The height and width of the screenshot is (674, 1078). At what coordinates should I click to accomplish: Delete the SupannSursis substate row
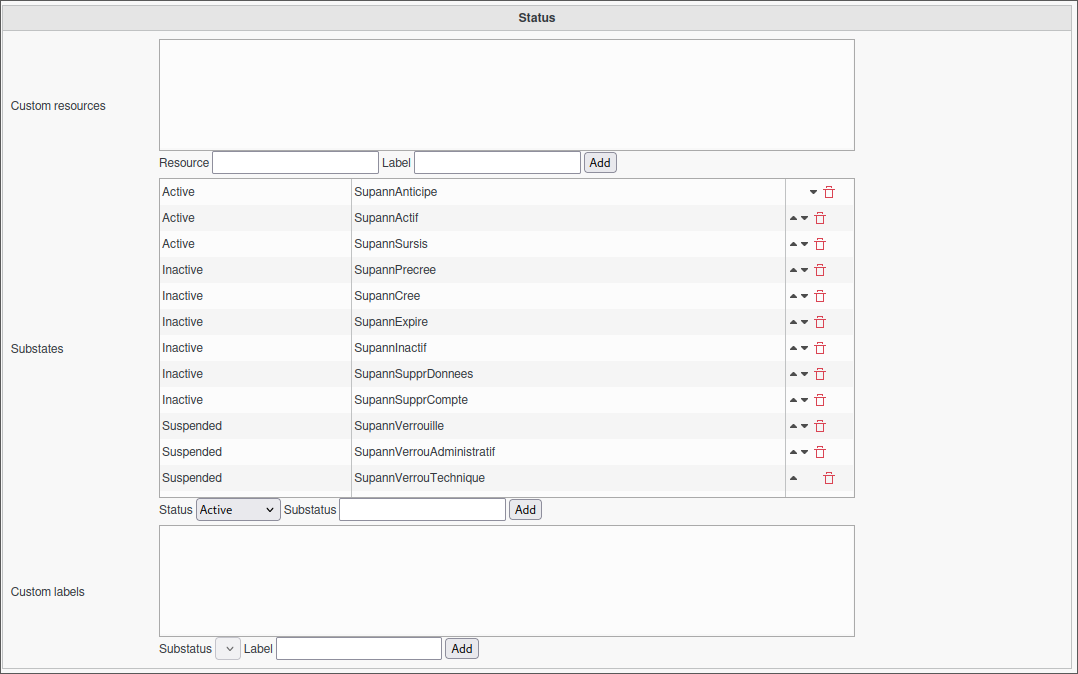pyautogui.click(x=820, y=244)
